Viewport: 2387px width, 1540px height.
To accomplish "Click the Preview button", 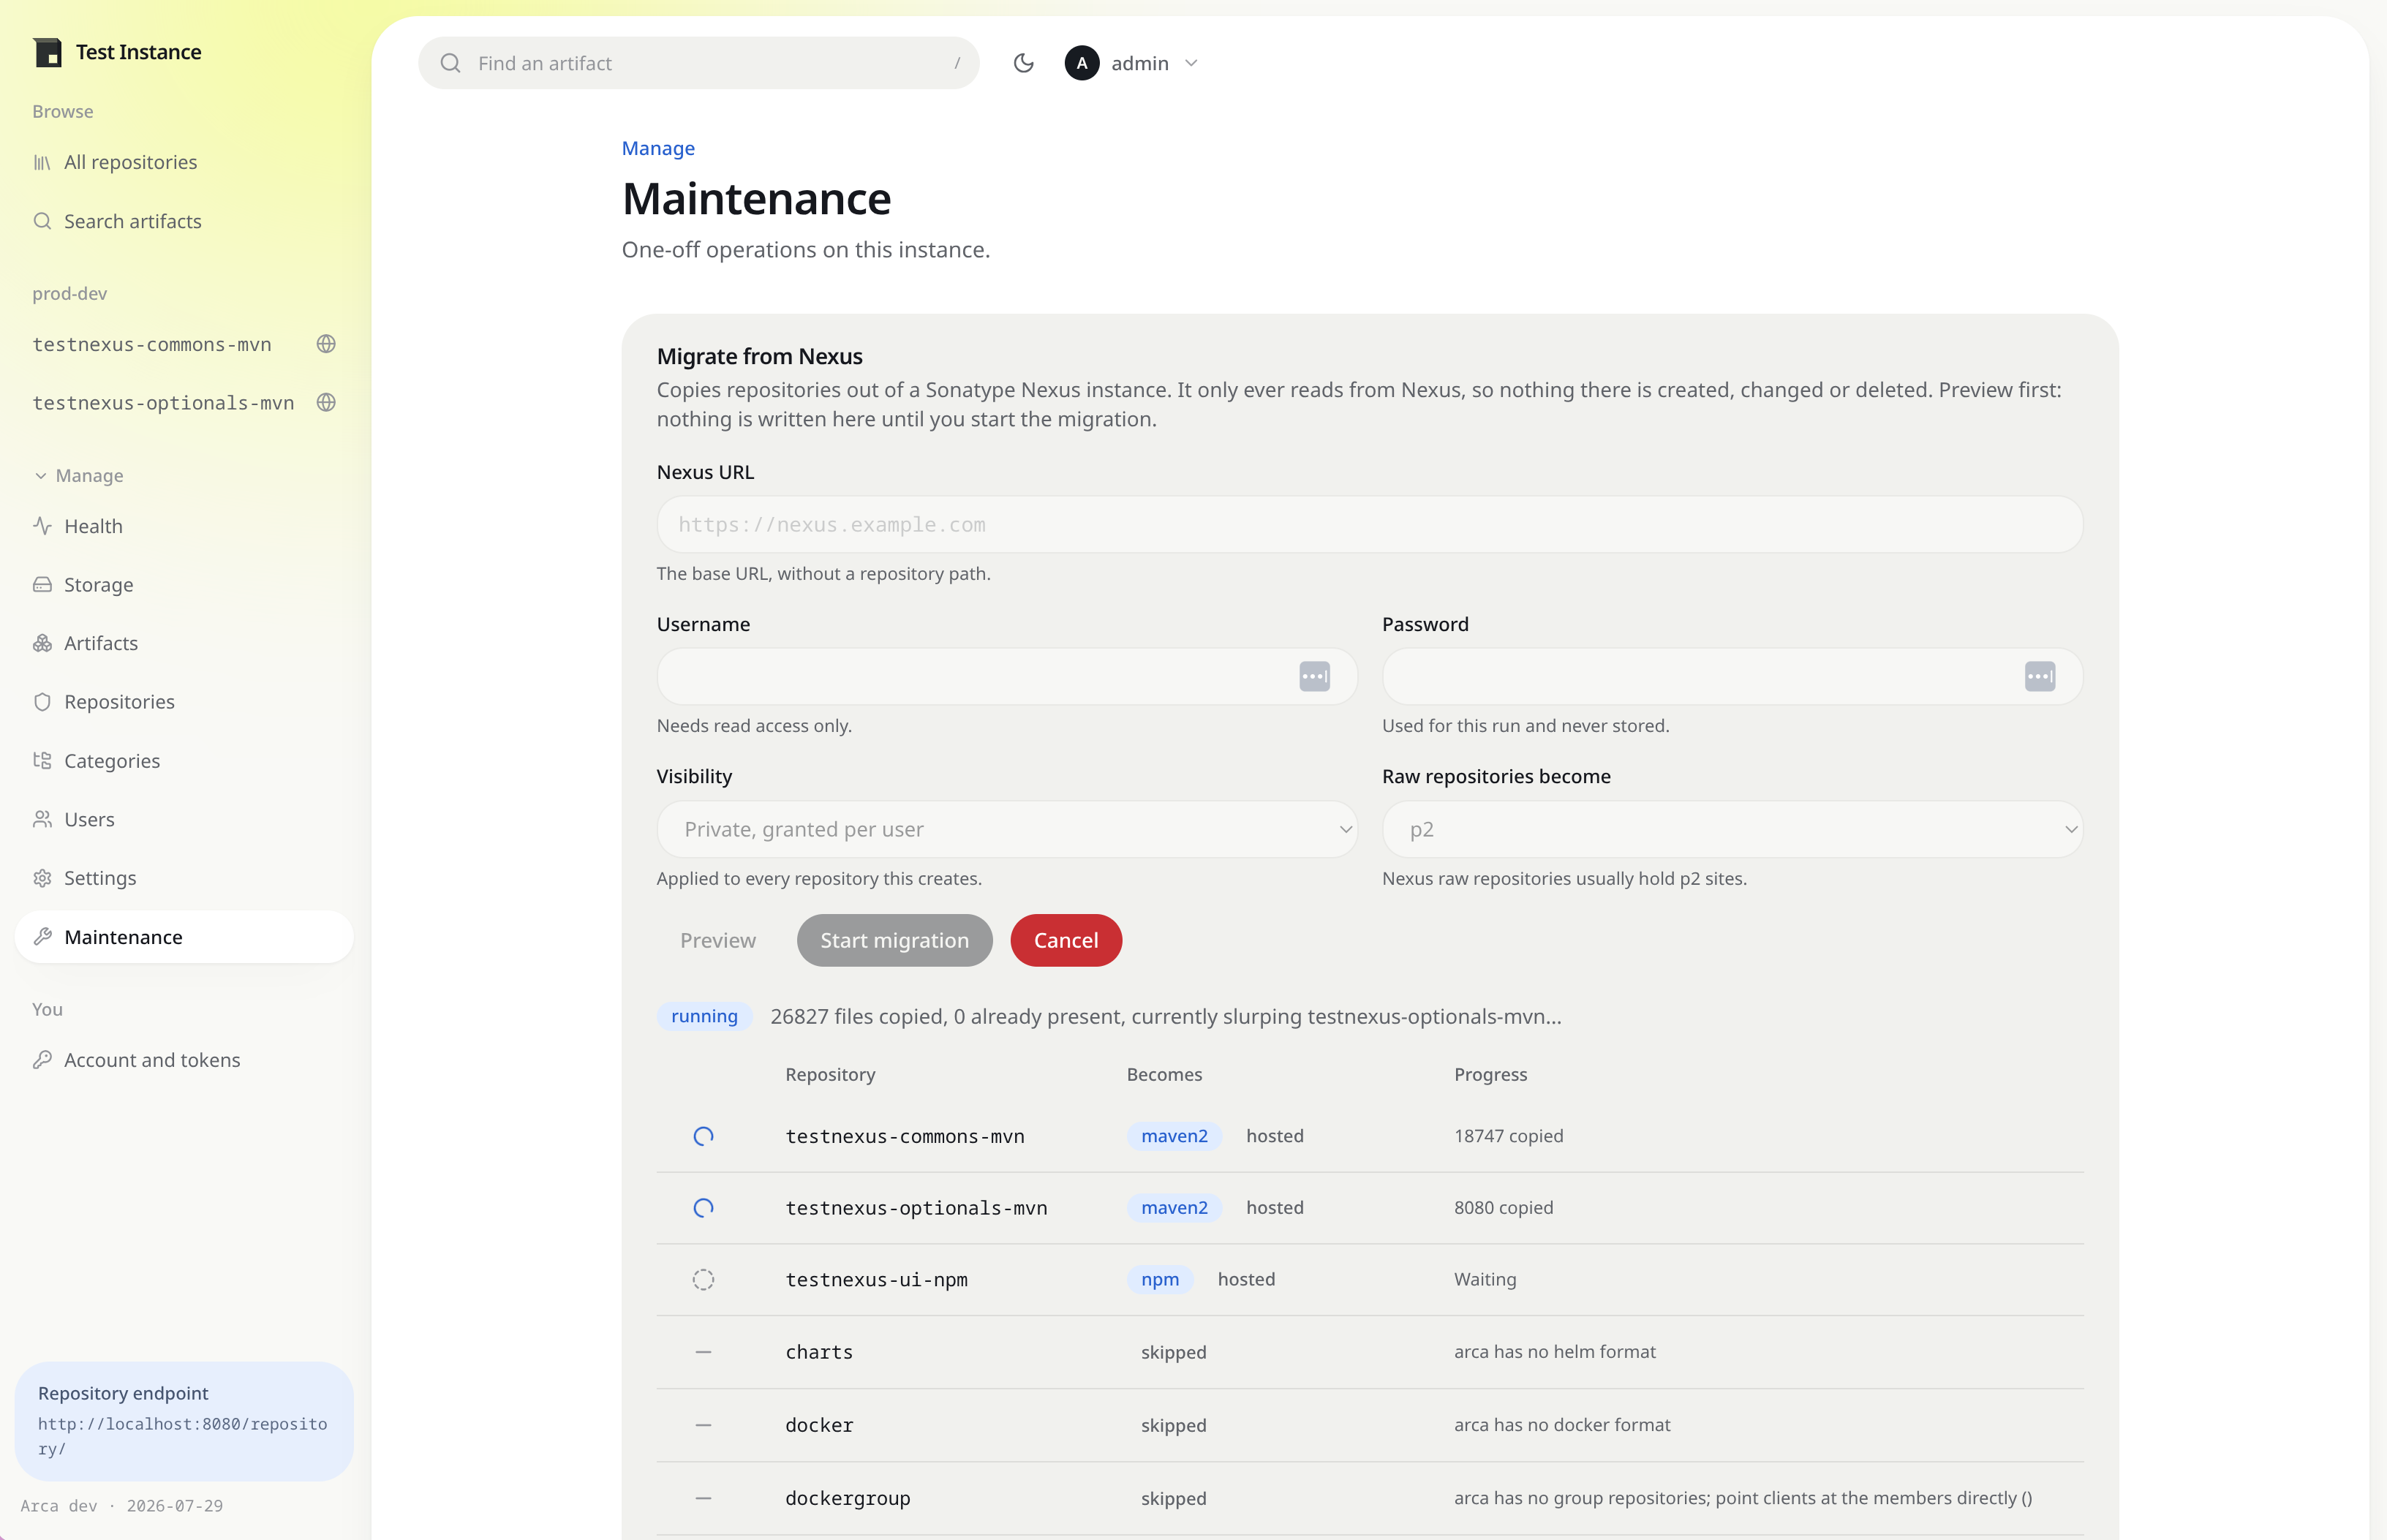I will pyautogui.click(x=718, y=940).
